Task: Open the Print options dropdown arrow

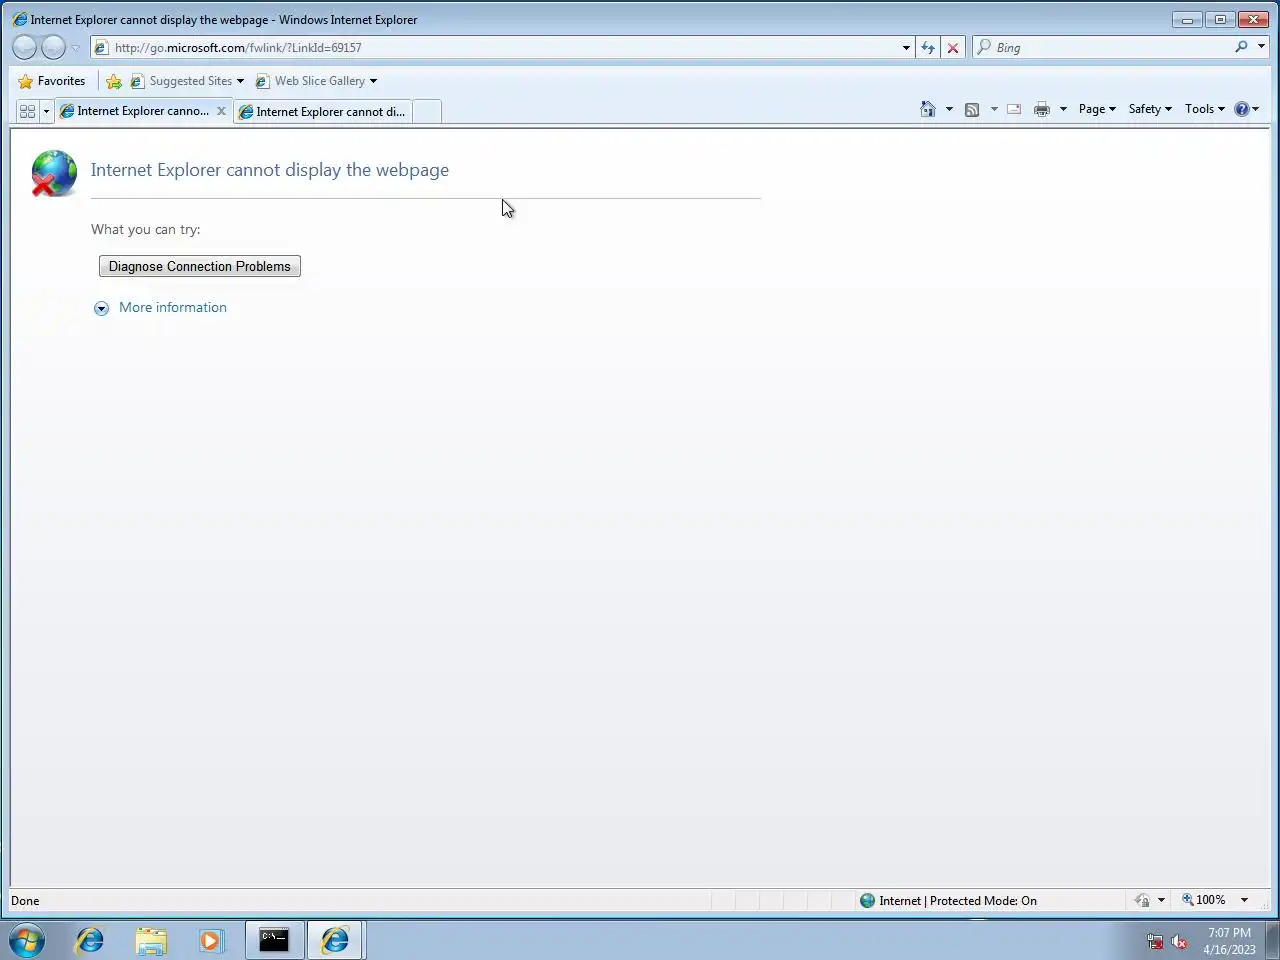Action: click(x=1063, y=109)
